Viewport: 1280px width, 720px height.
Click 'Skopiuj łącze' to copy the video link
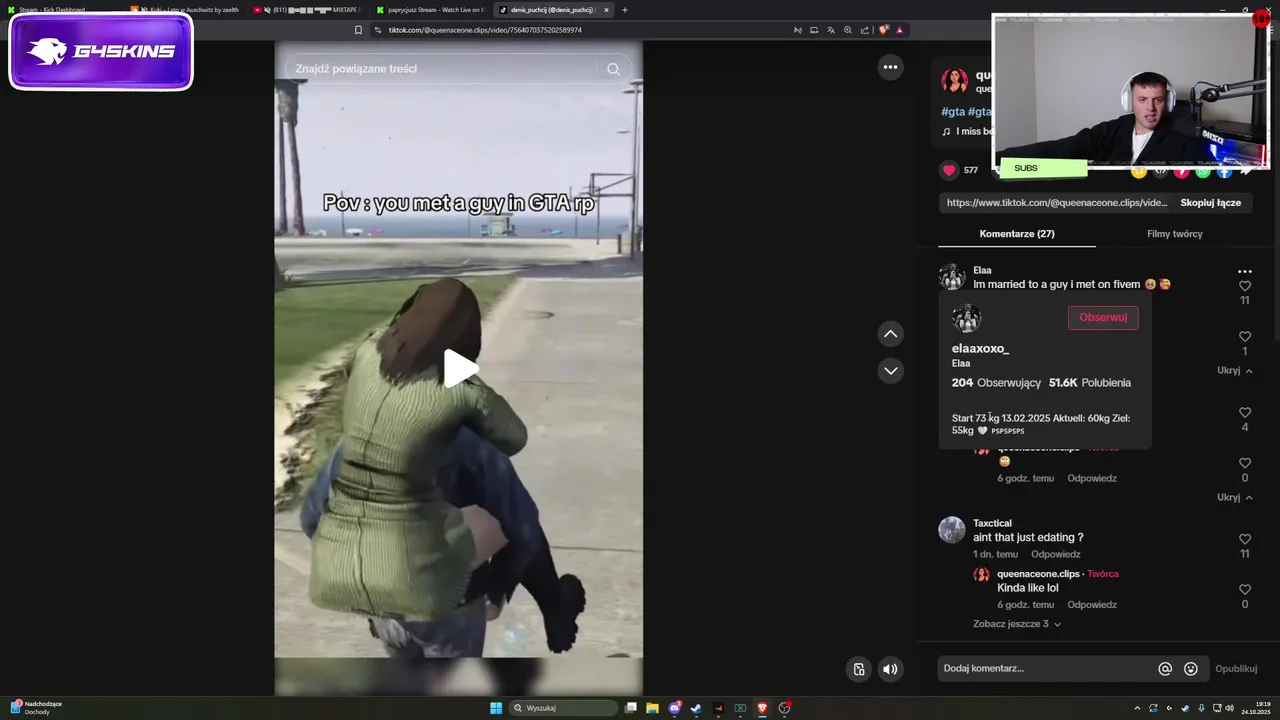click(x=1210, y=202)
